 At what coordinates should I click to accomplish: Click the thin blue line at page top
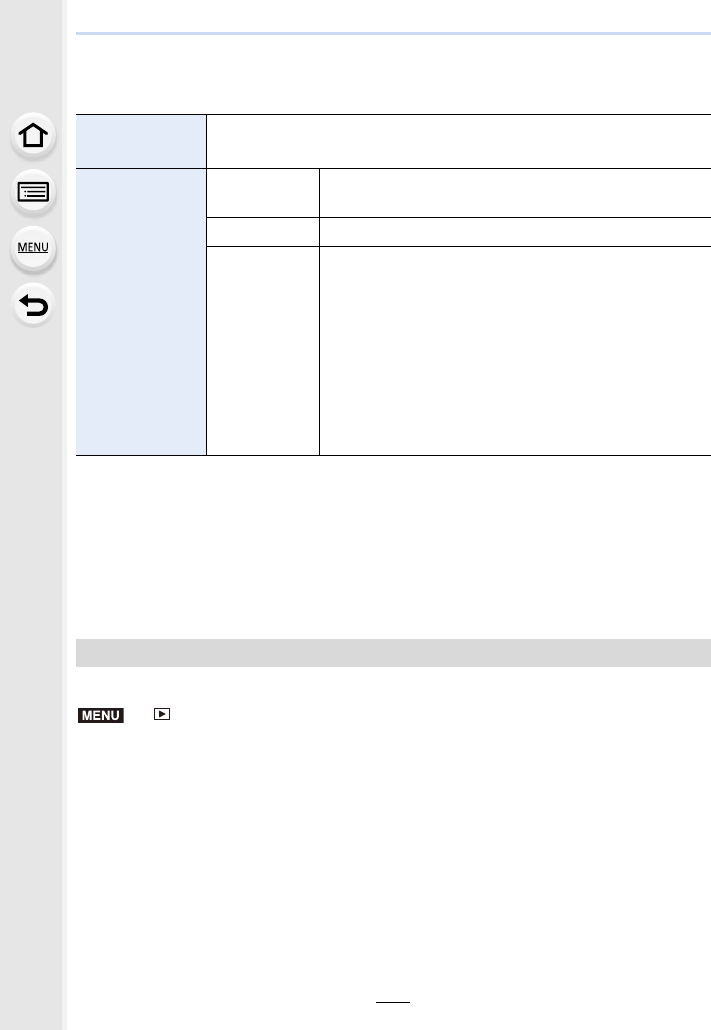(x=393, y=34)
